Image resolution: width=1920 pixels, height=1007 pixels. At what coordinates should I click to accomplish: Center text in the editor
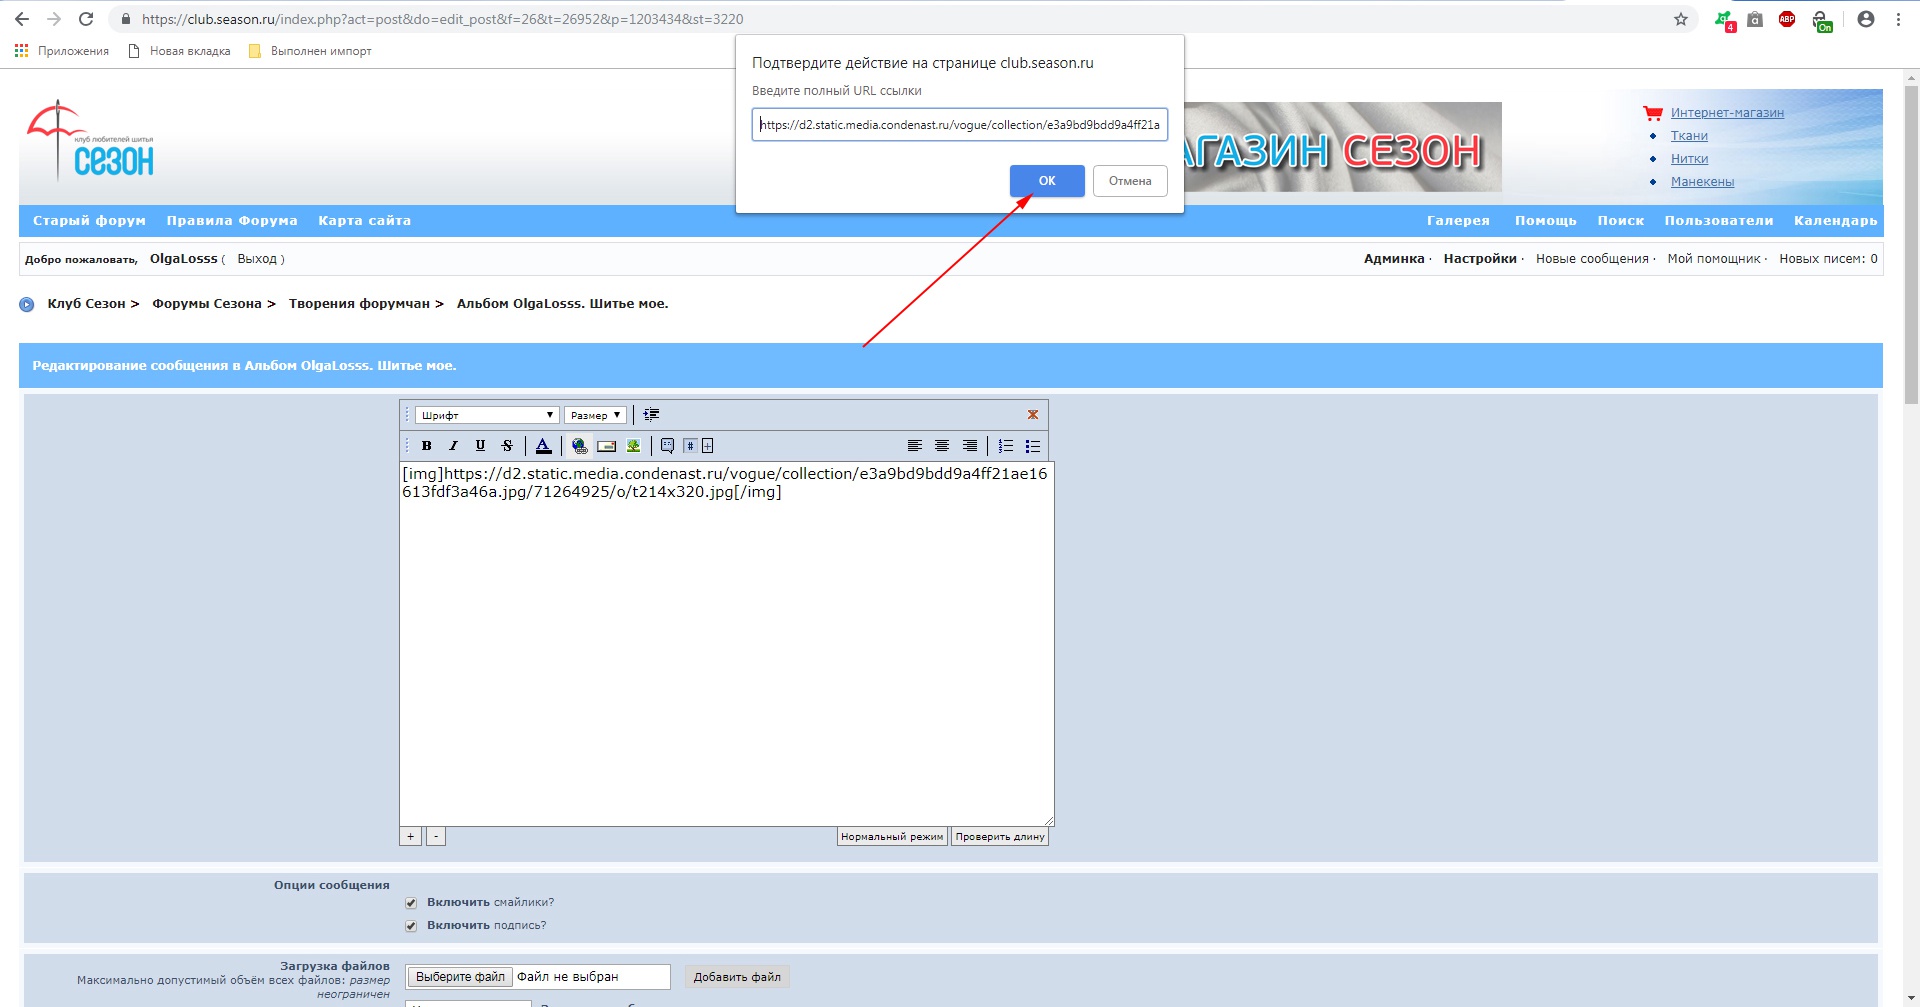point(942,446)
